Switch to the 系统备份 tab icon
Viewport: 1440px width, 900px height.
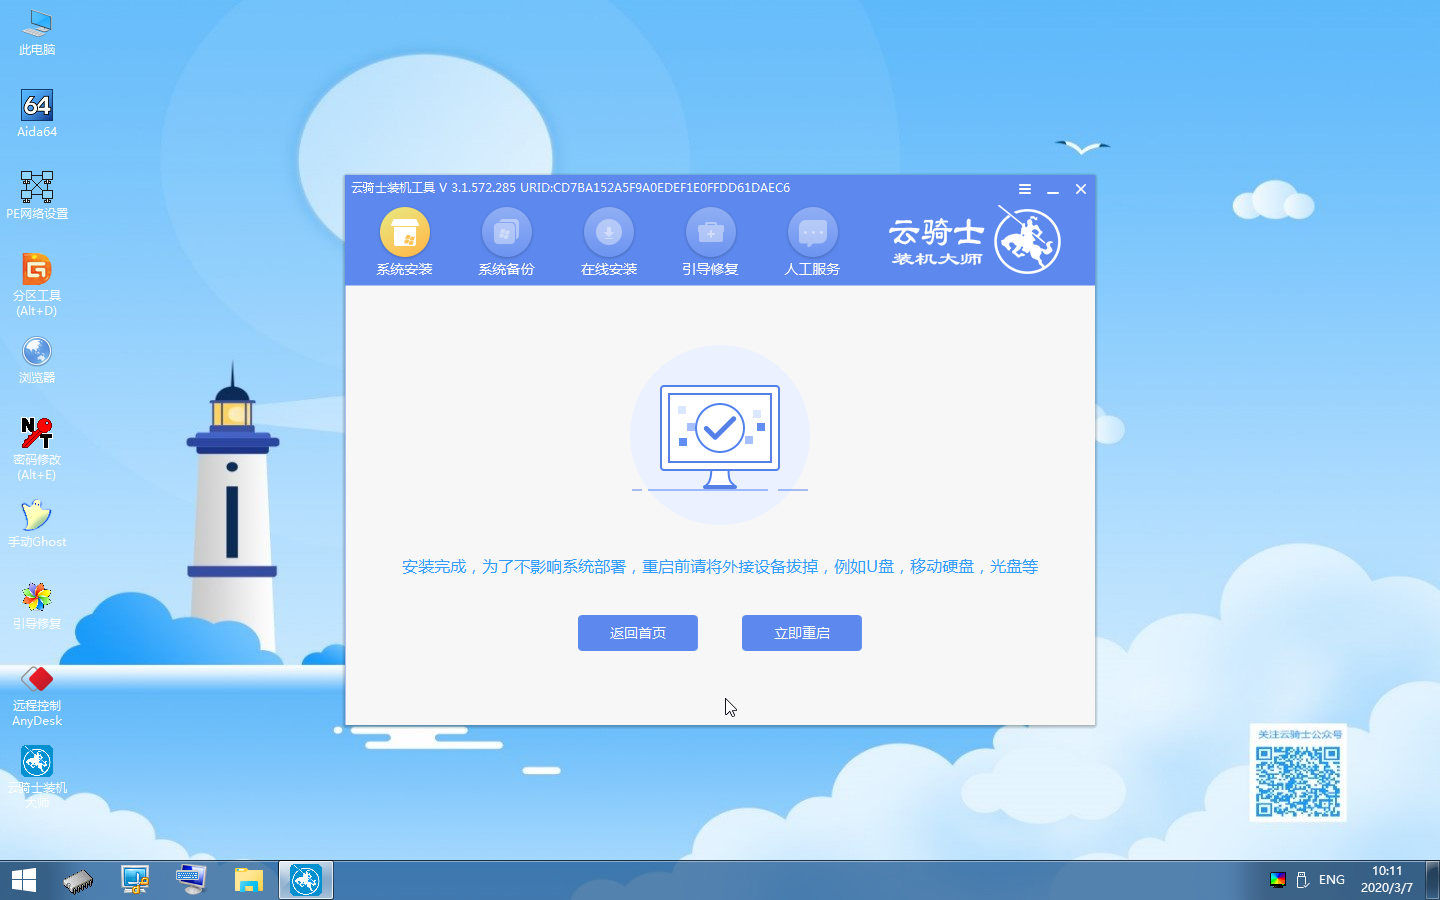click(x=507, y=233)
